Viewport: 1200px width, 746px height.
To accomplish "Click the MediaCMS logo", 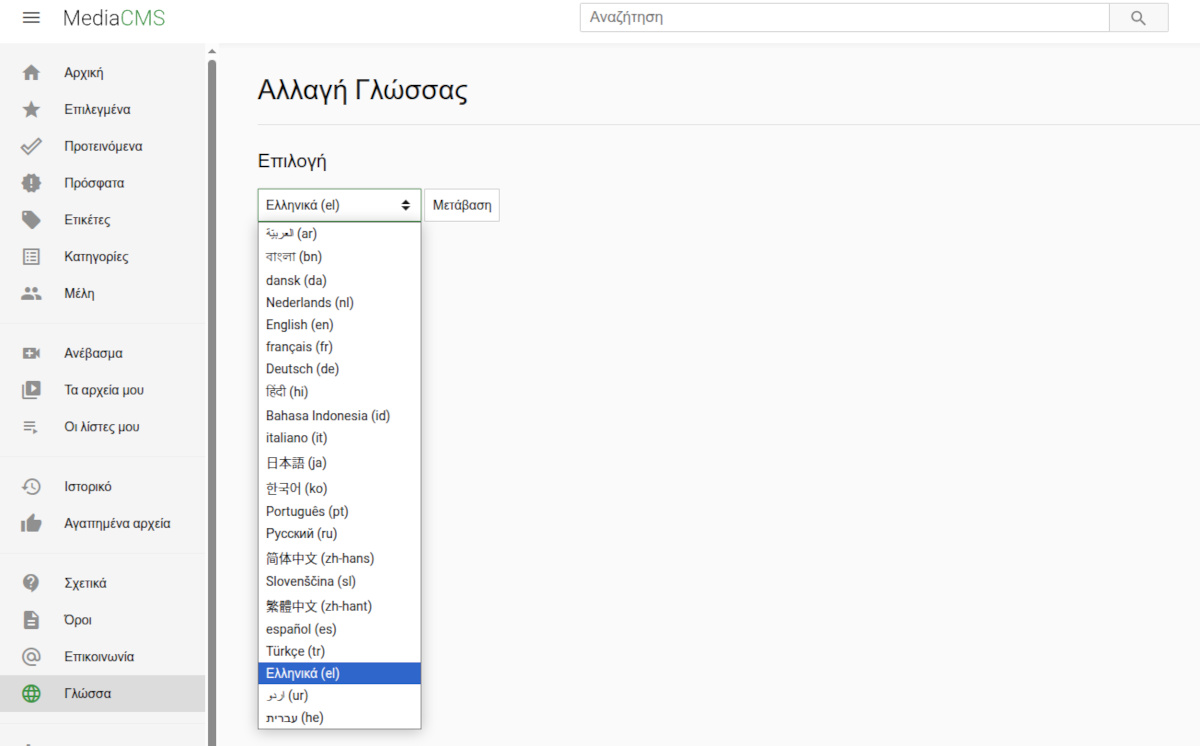I will pyautogui.click(x=113, y=17).
